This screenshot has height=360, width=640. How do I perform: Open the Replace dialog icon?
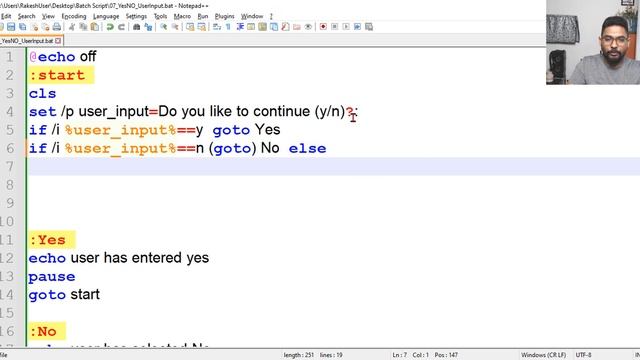click(x=148, y=27)
